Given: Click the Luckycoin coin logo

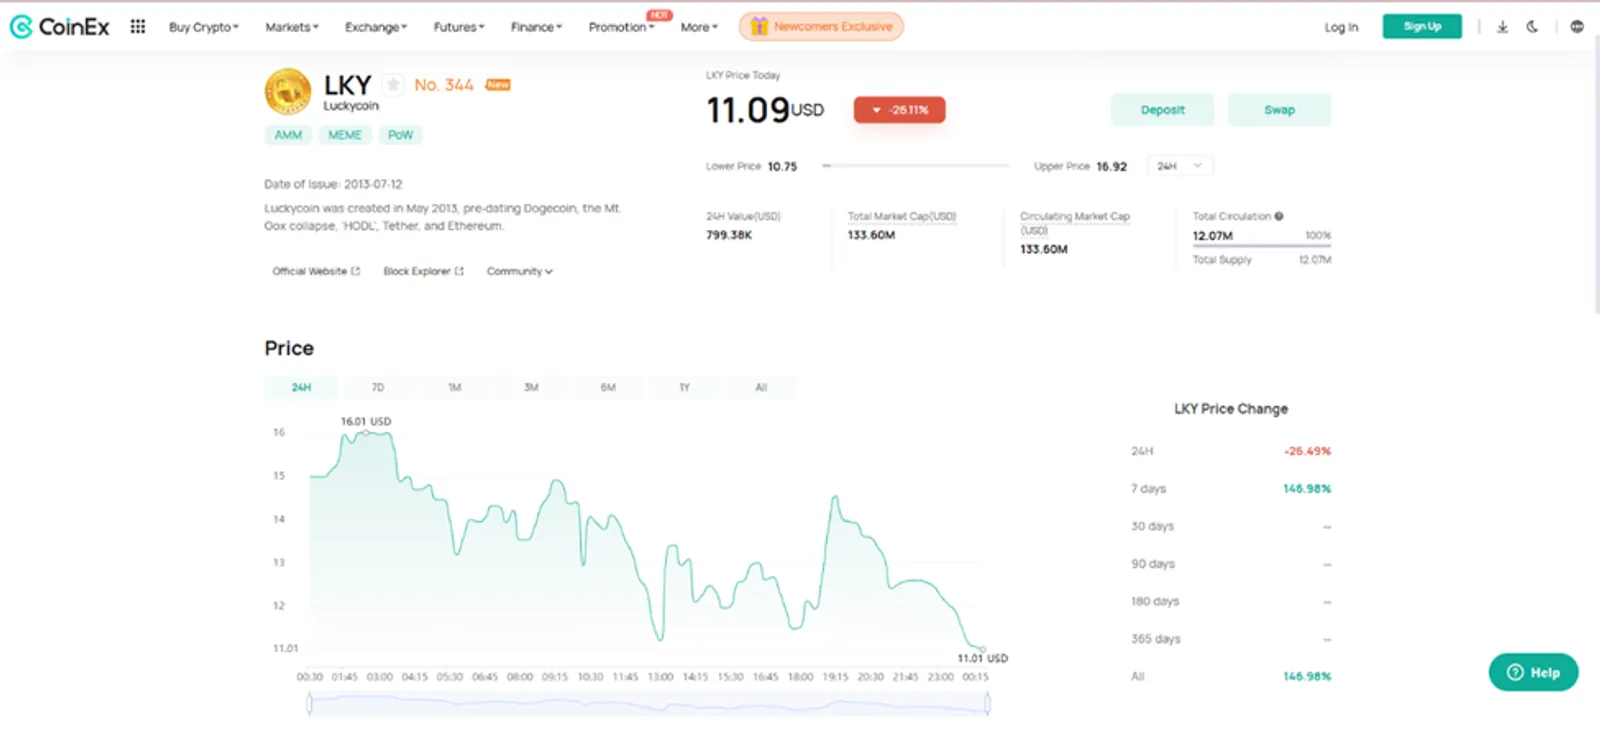Looking at the screenshot, I should (x=288, y=92).
